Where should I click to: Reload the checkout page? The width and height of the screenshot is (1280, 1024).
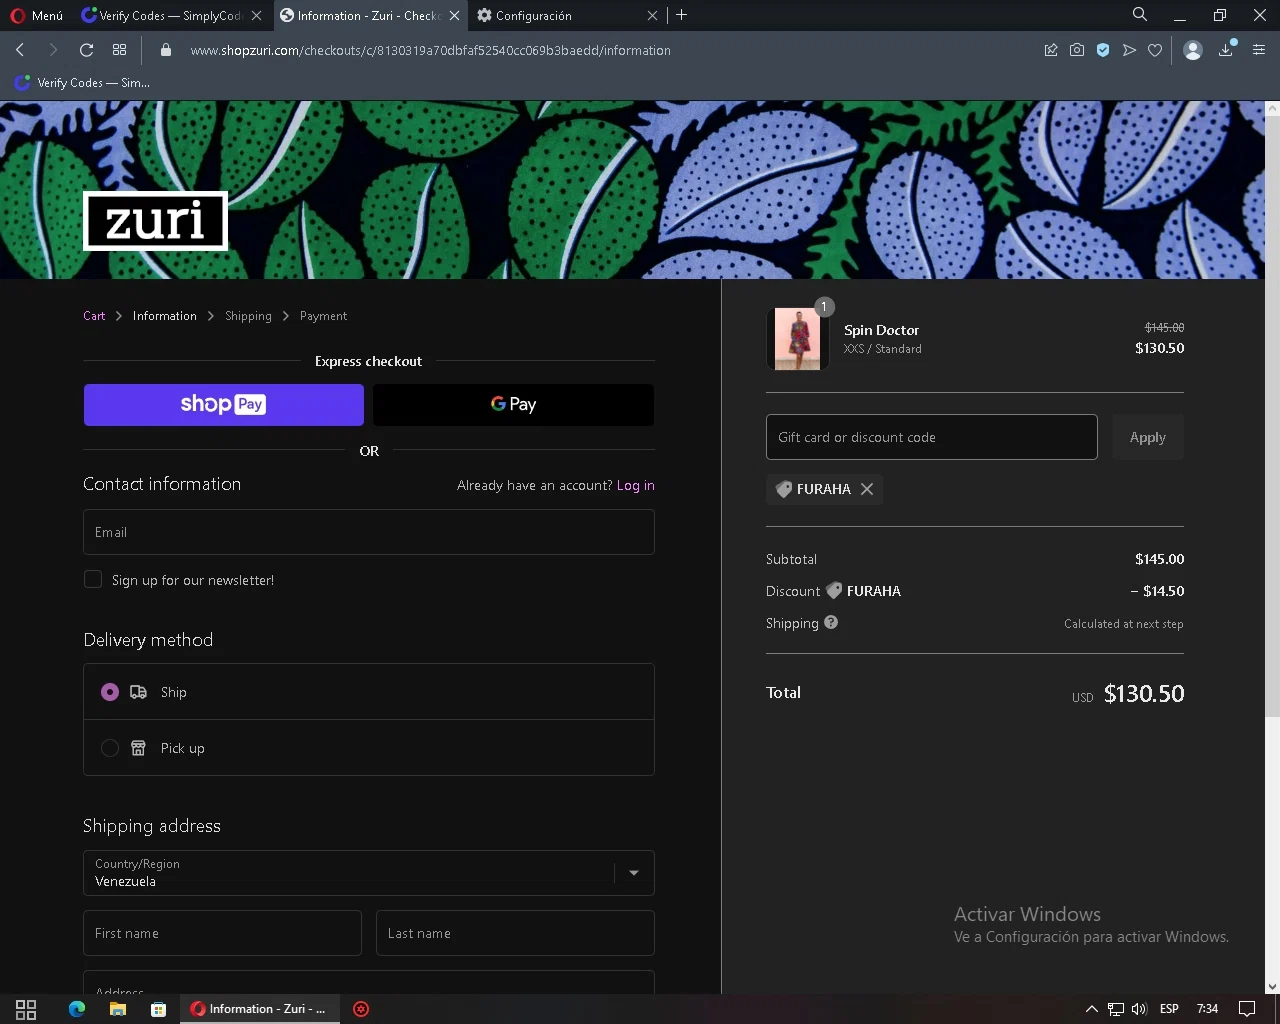pyautogui.click(x=86, y=50)
